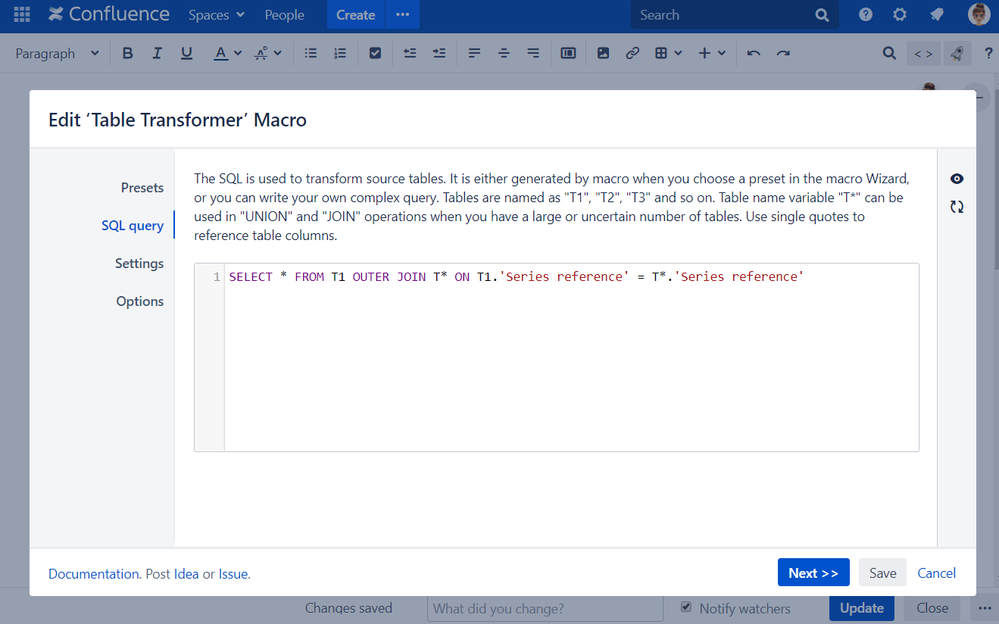This screenshot has height=624, width=999.
Task: Open Insert more content plus dropdown
Action: click(712, 54)
